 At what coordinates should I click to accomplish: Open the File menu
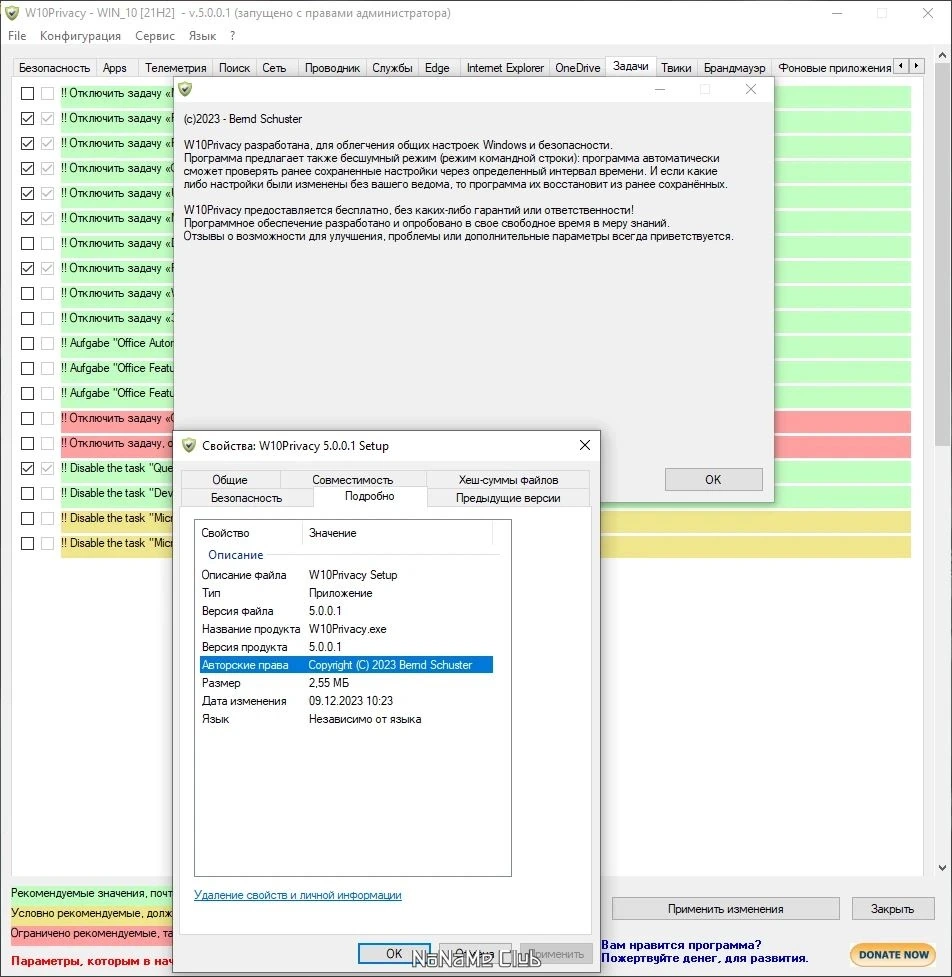(17, 36)
